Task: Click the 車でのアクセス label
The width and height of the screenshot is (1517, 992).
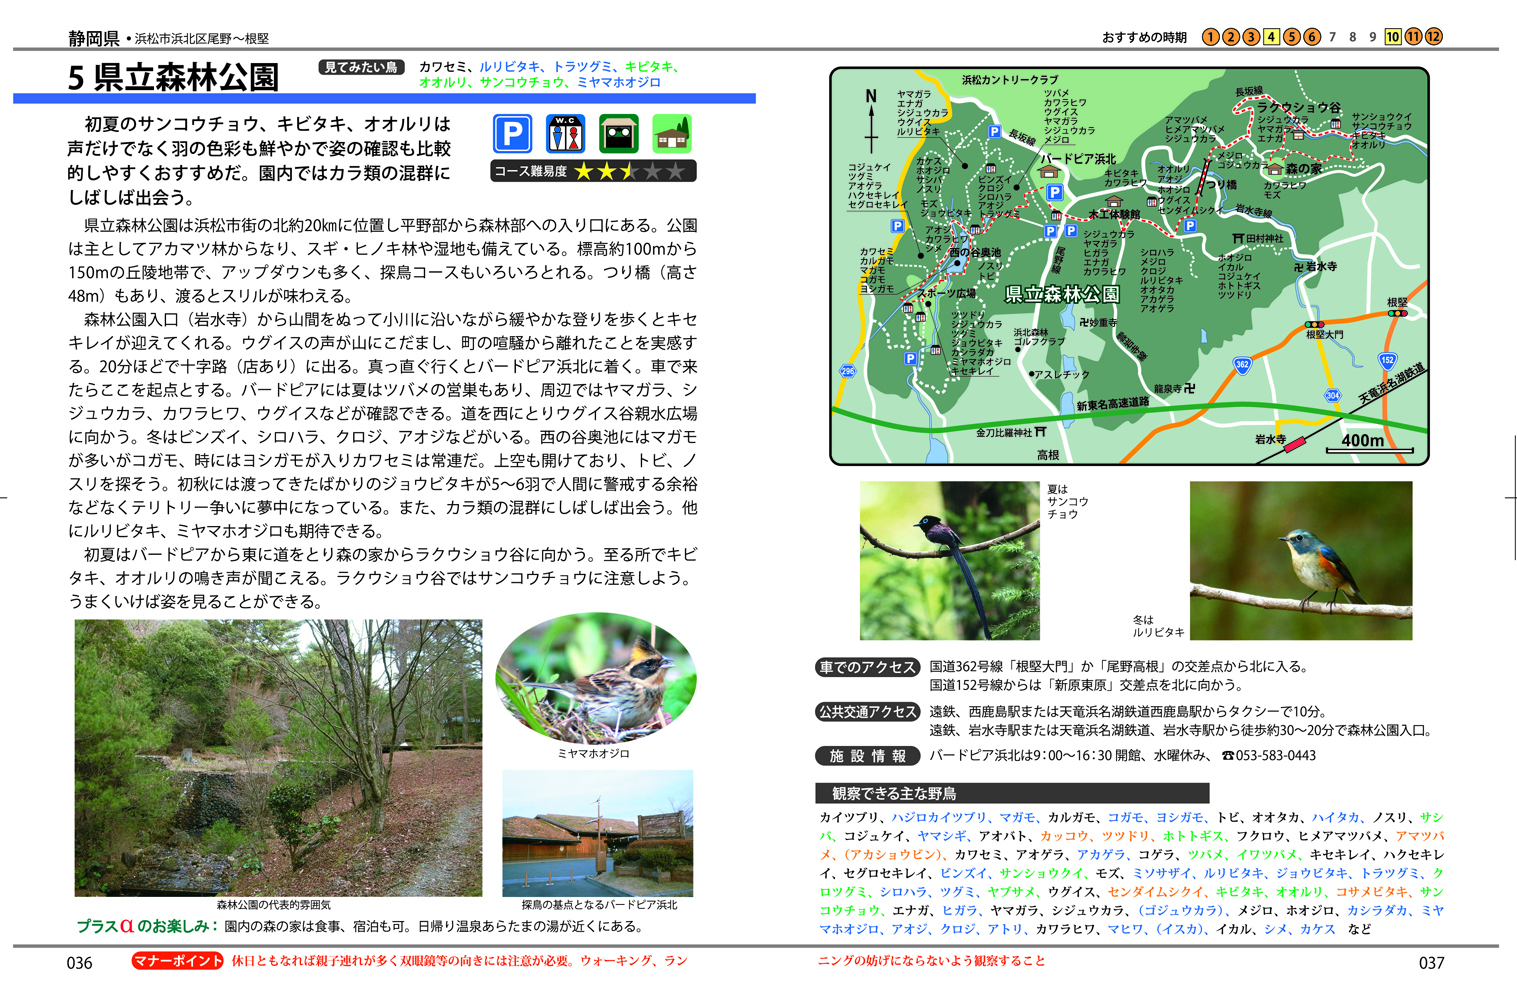Action: click(x=867, y=667)
